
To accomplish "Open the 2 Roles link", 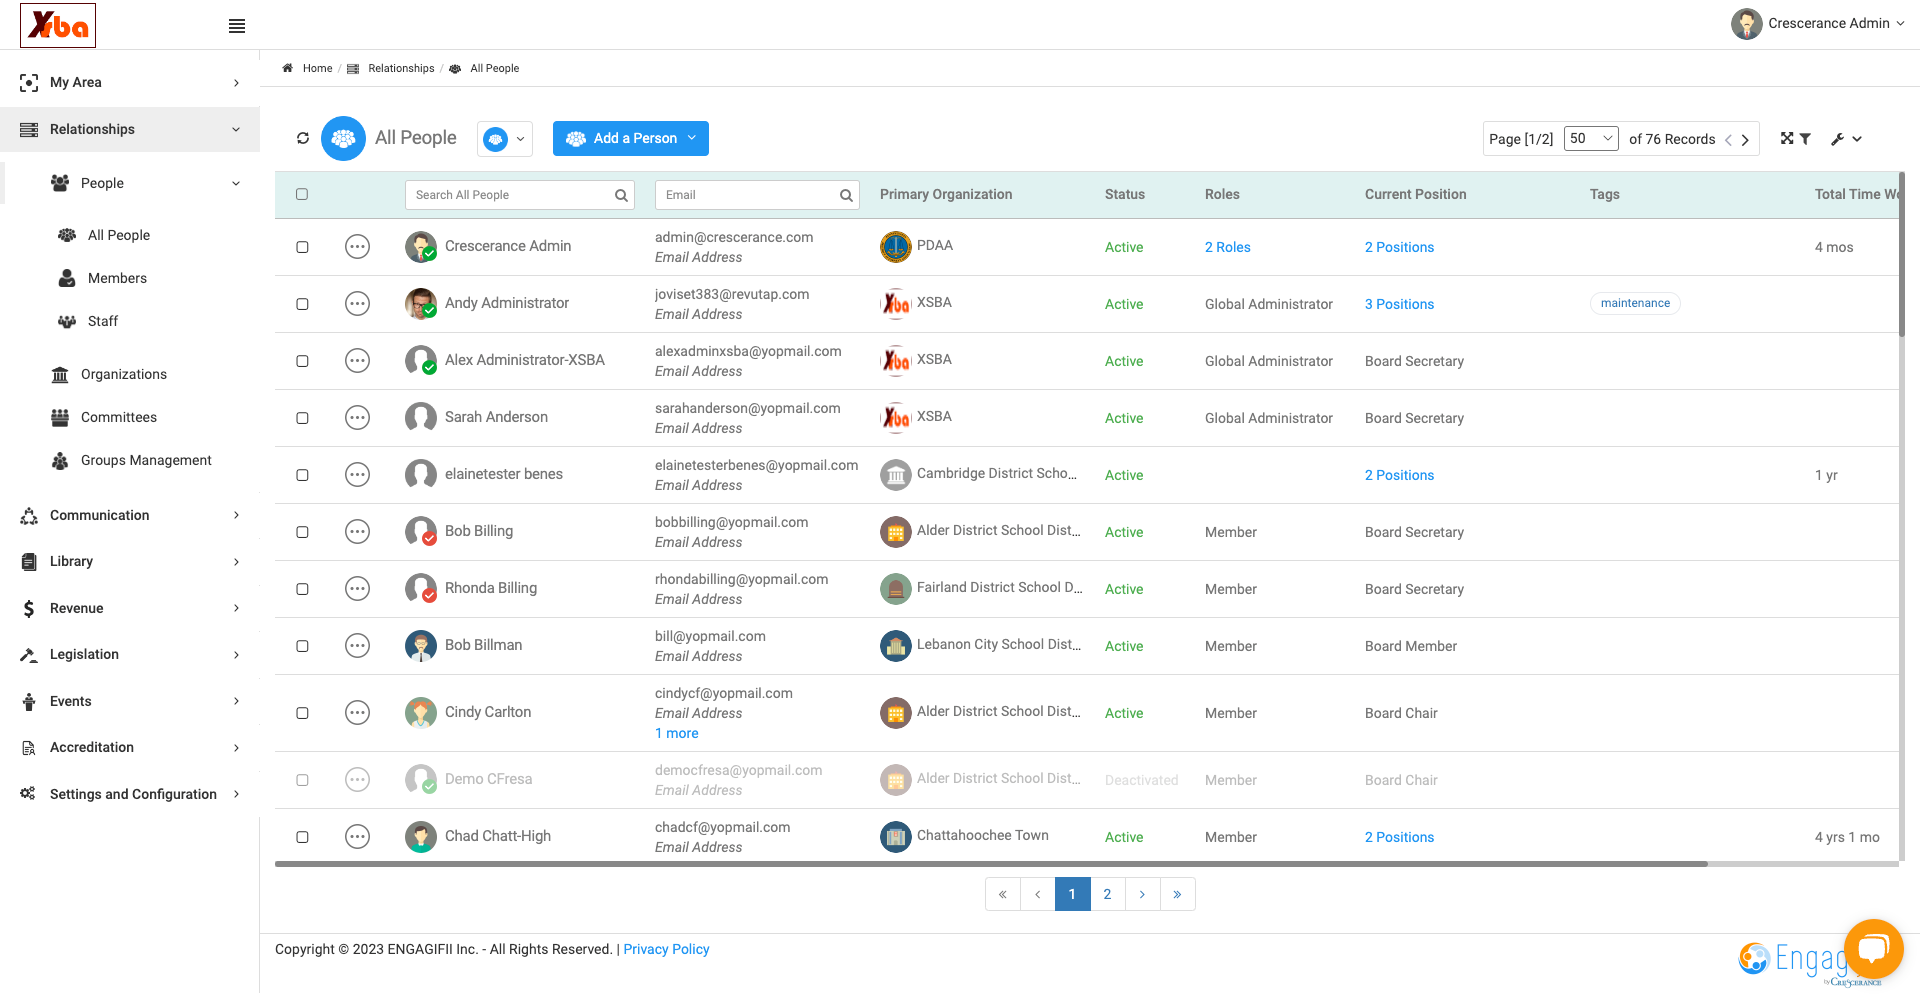I will click(1227, 247).
